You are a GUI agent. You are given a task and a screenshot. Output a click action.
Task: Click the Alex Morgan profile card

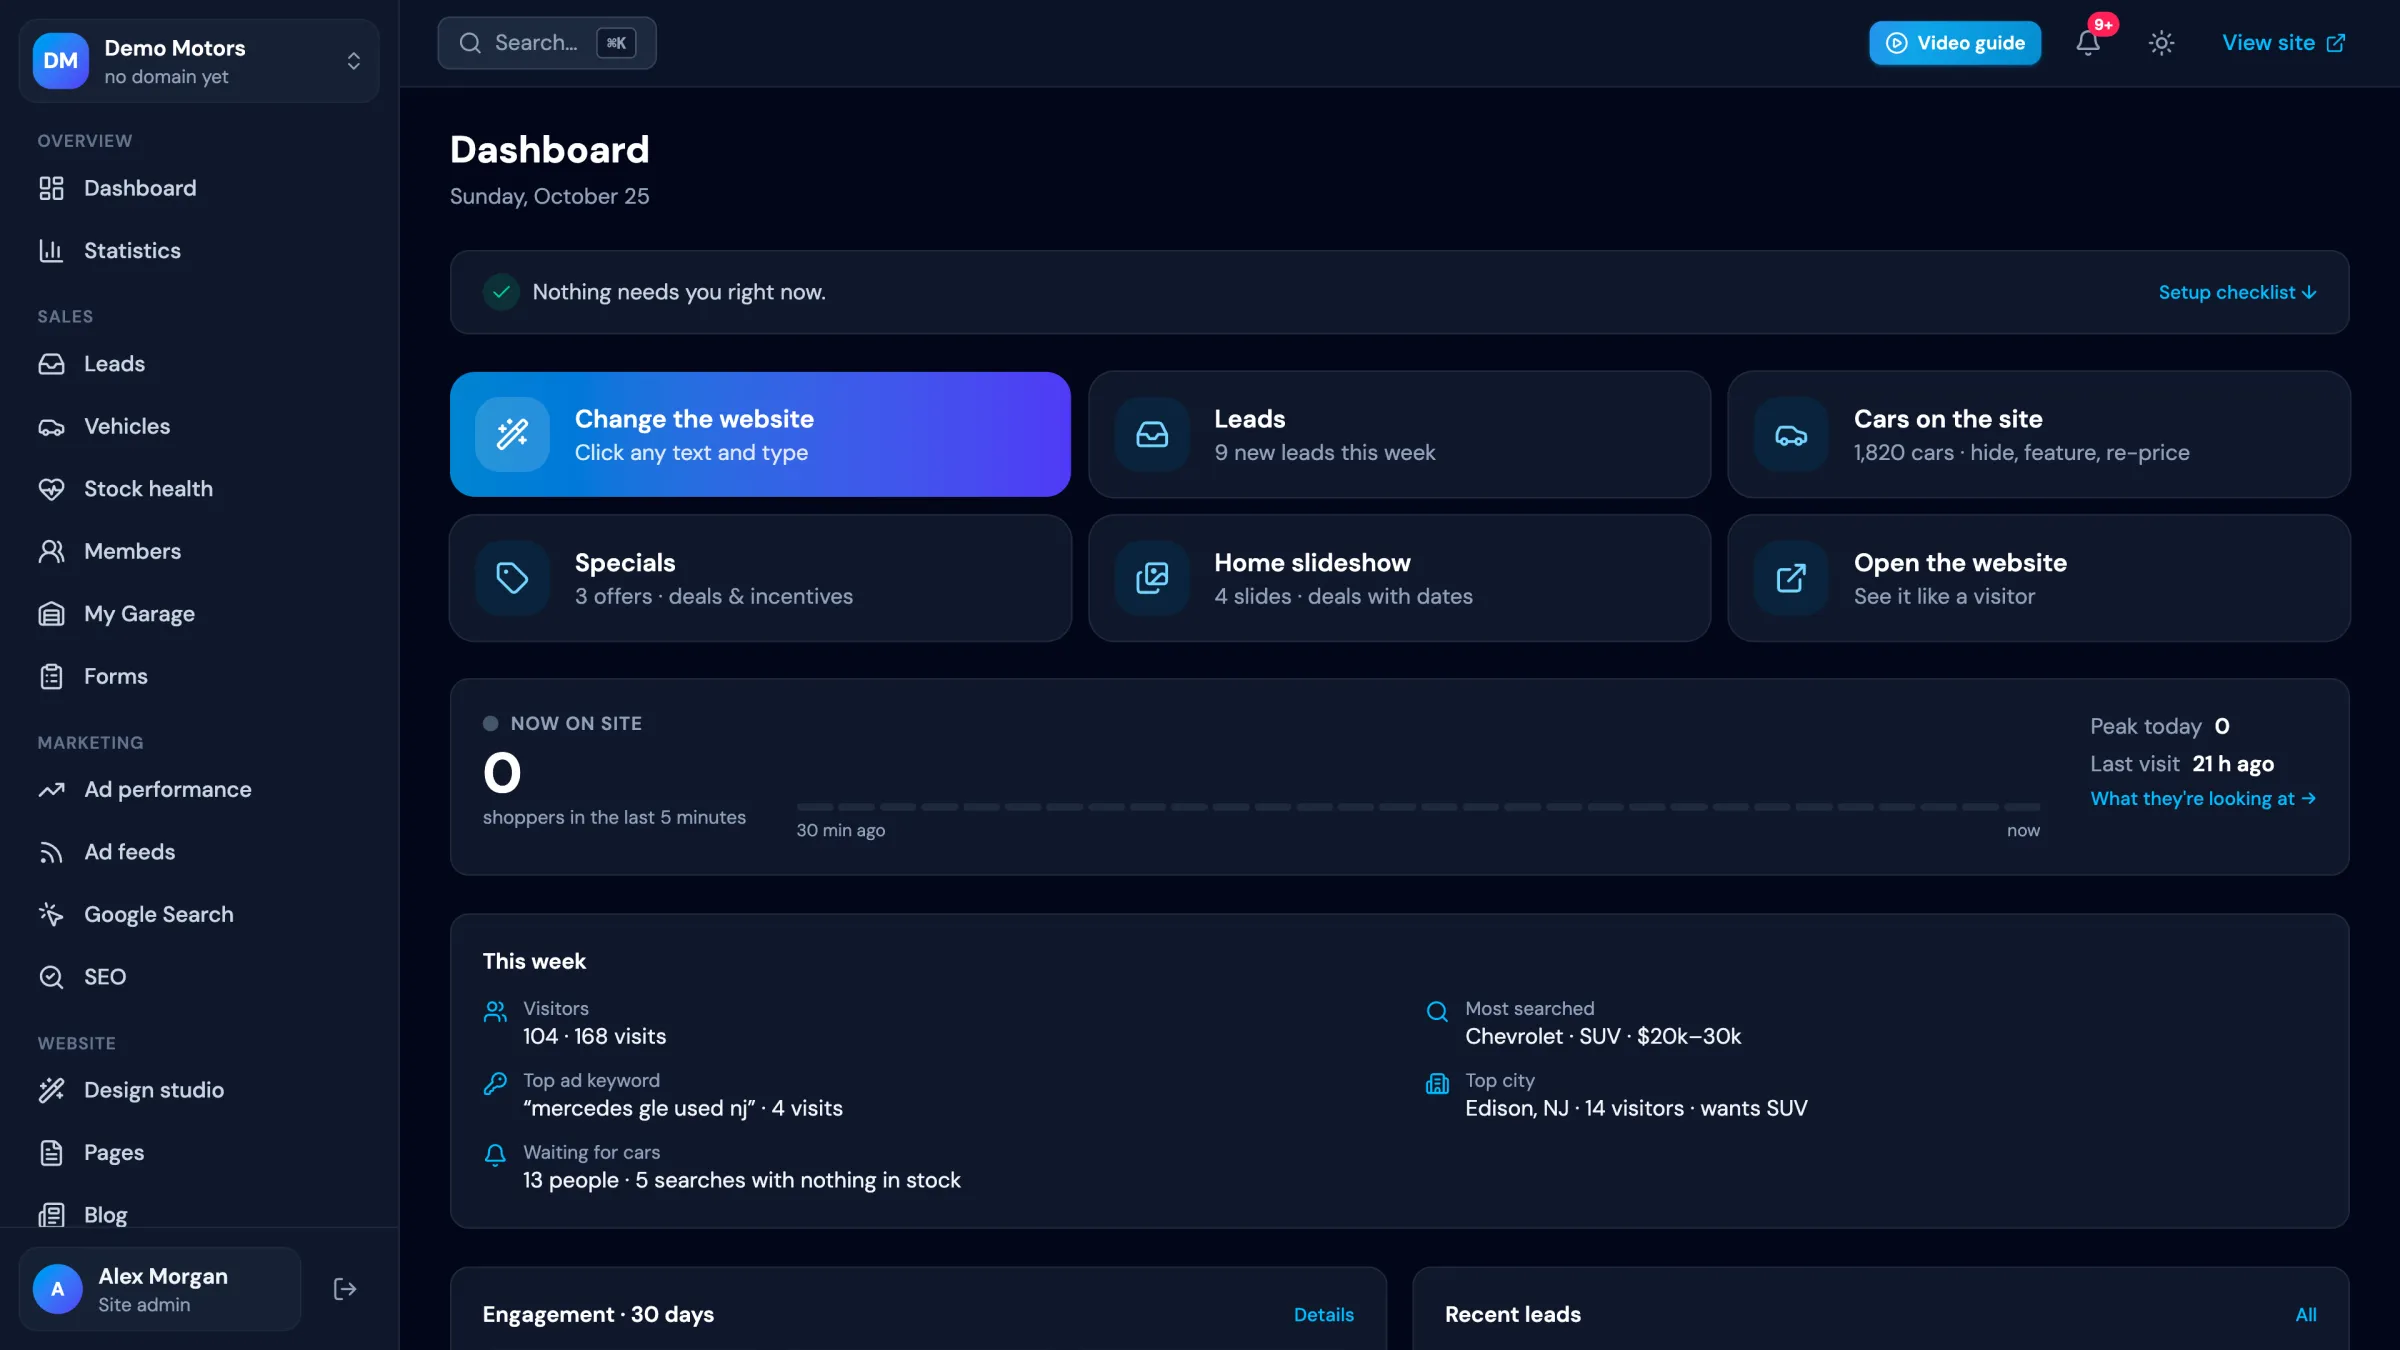point(160,1289)
